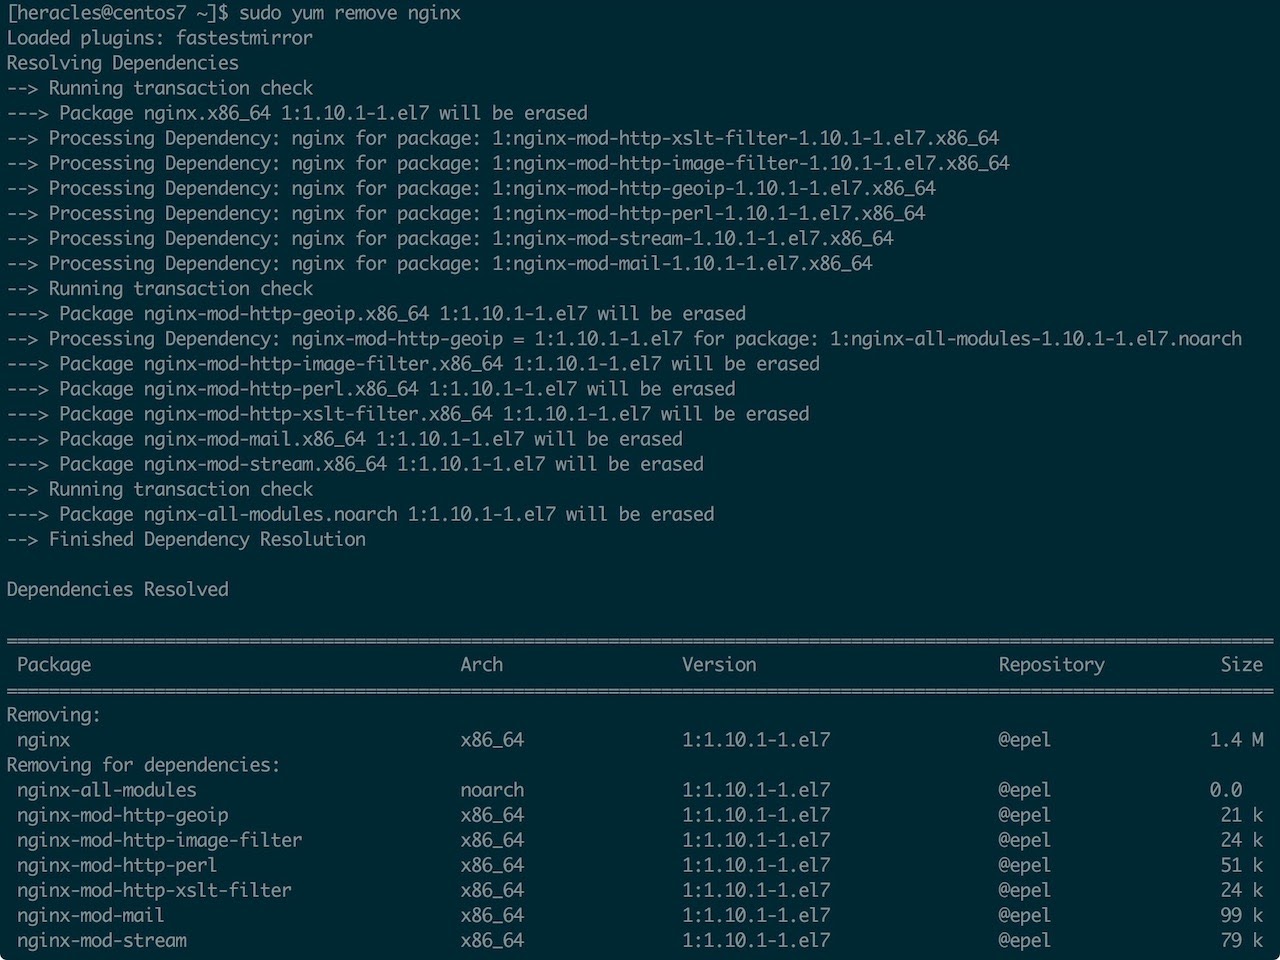
Task: Select 'Package nginx-mod-http-xslt-filter.x86_64 will be erased' line
Action: 408,413
